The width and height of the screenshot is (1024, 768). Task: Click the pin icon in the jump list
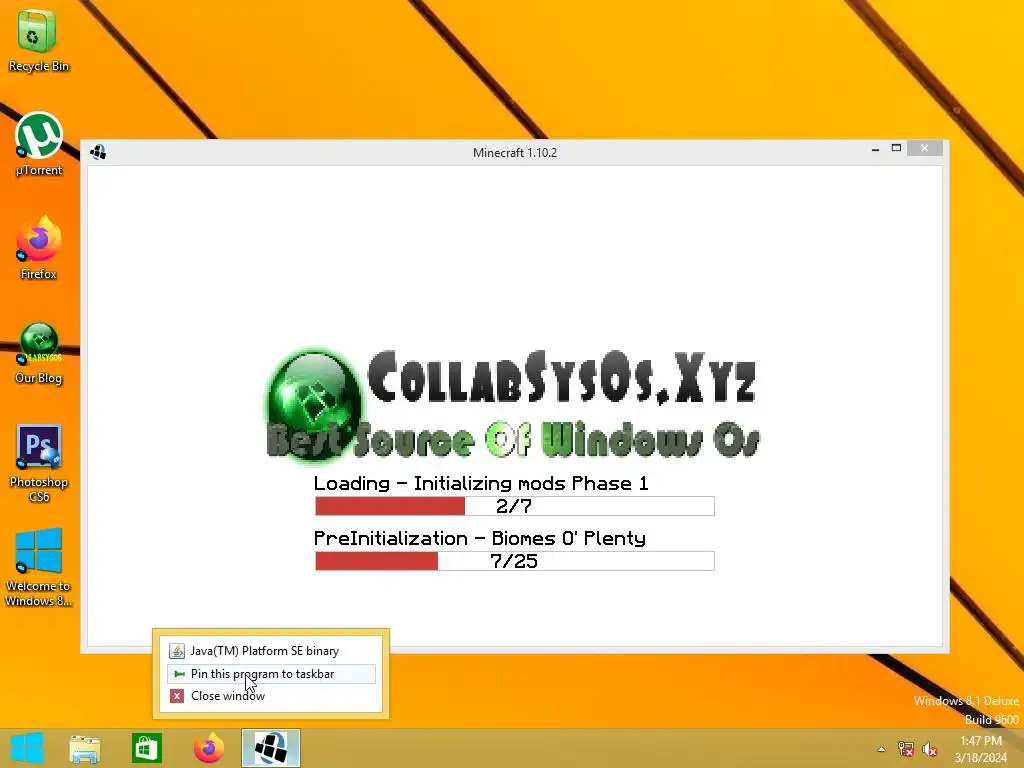[x=179, y=674]
